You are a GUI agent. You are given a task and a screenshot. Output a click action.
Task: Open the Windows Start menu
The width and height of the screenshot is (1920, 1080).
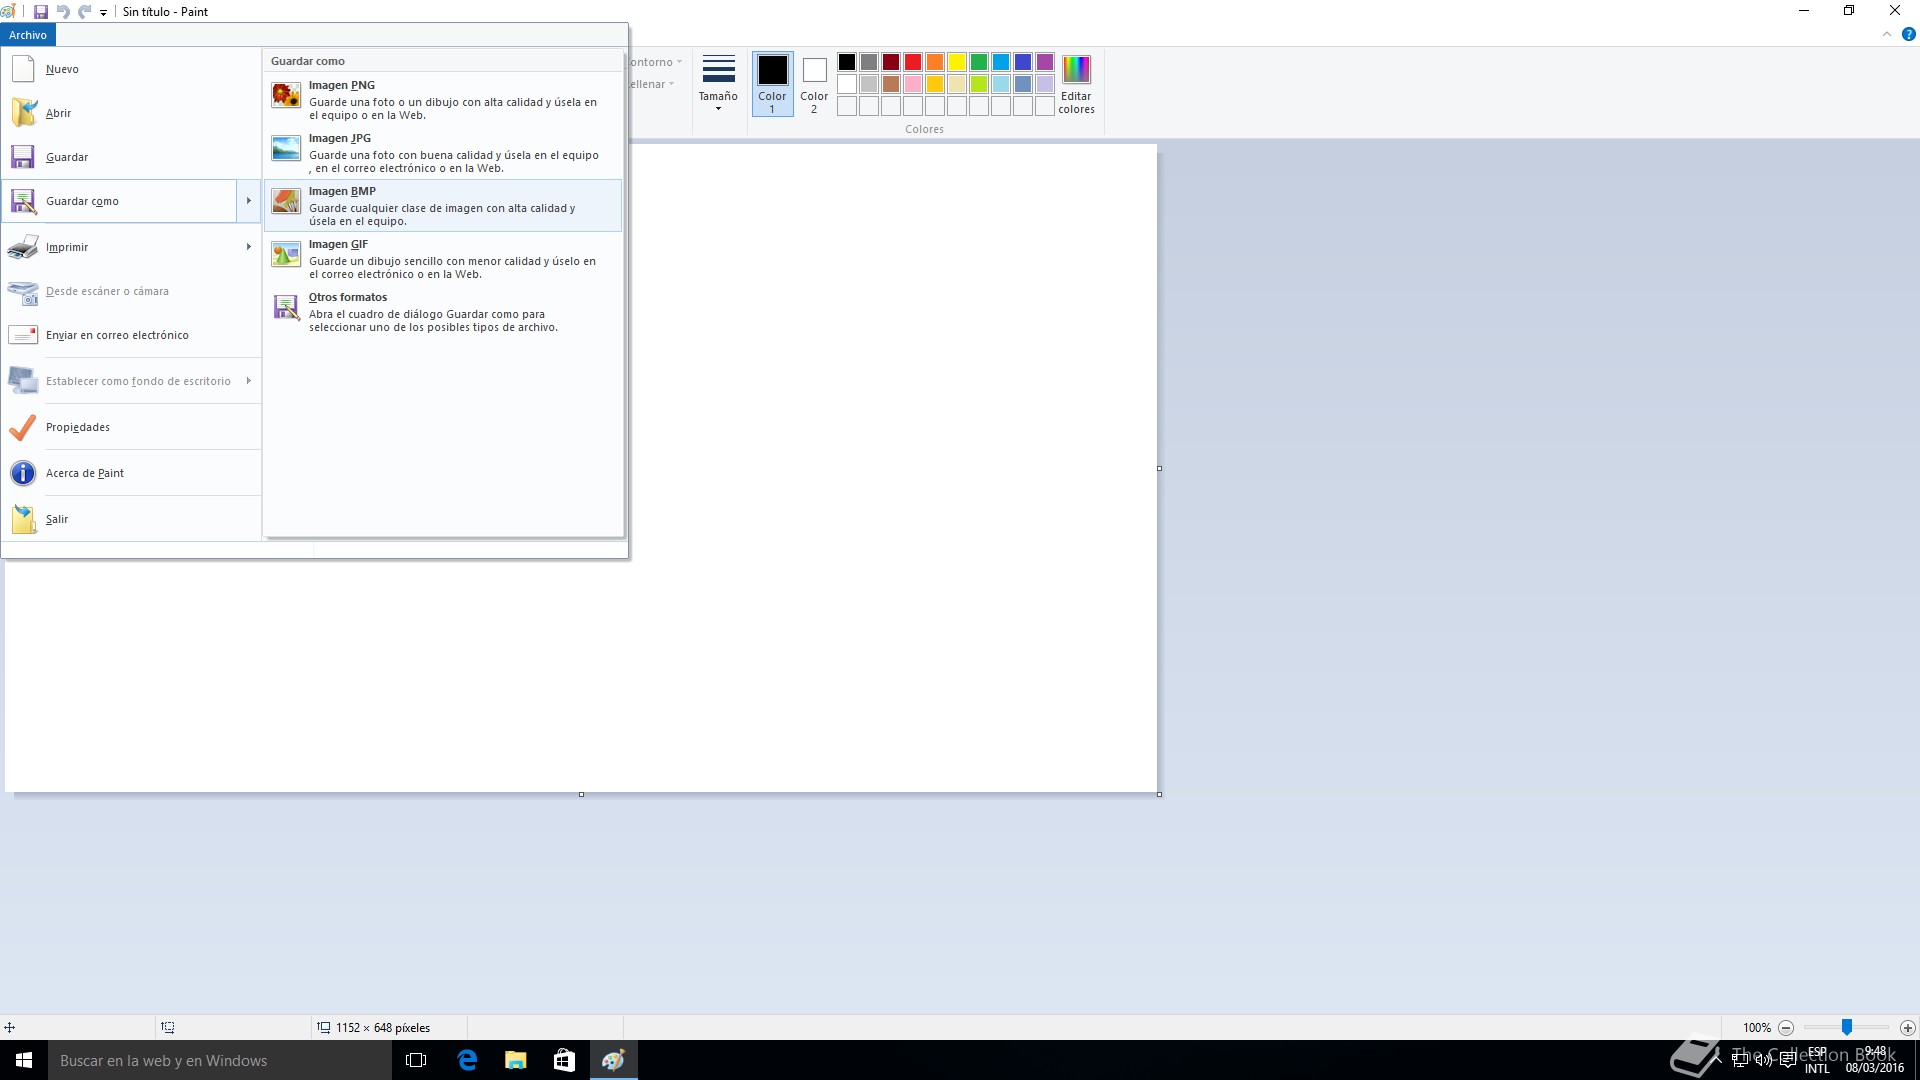pos(24,1060)
